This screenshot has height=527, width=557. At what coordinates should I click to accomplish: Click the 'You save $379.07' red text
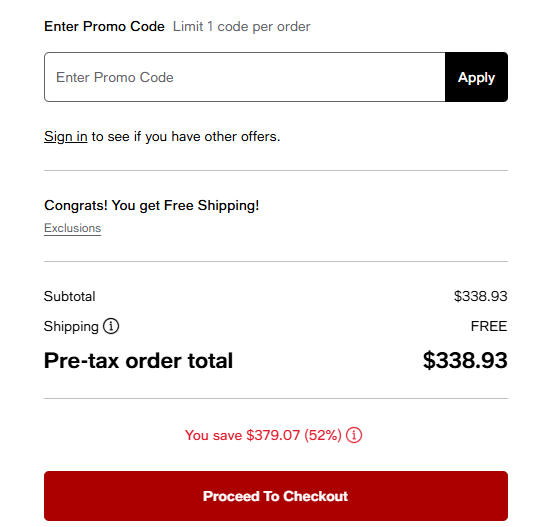(x=242, y=435)
